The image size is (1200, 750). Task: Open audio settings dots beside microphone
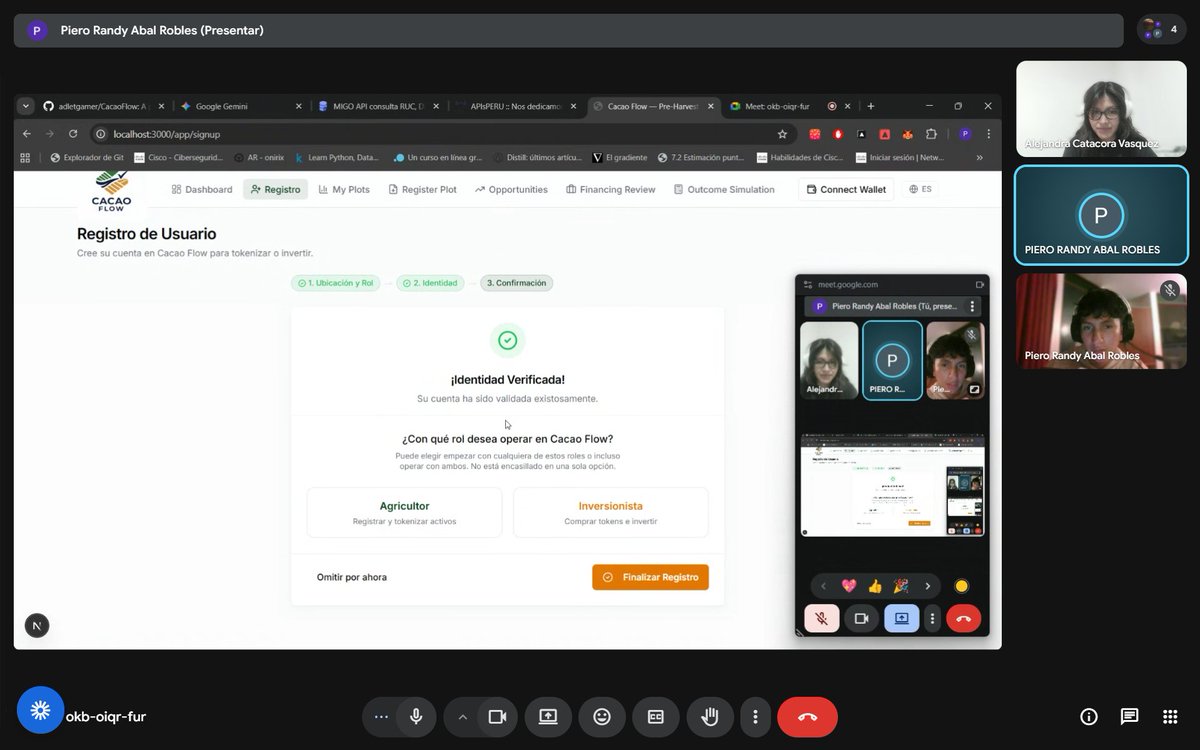point(381,717)
